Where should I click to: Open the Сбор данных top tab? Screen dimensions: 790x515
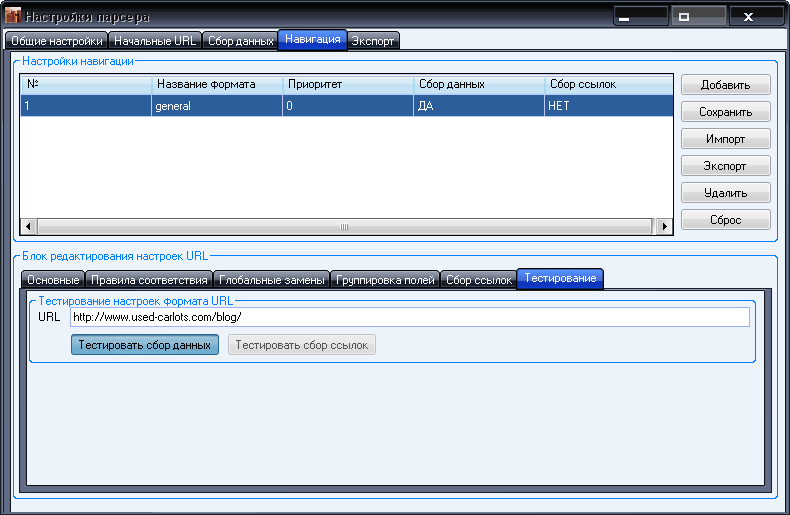tap(240, 41)
